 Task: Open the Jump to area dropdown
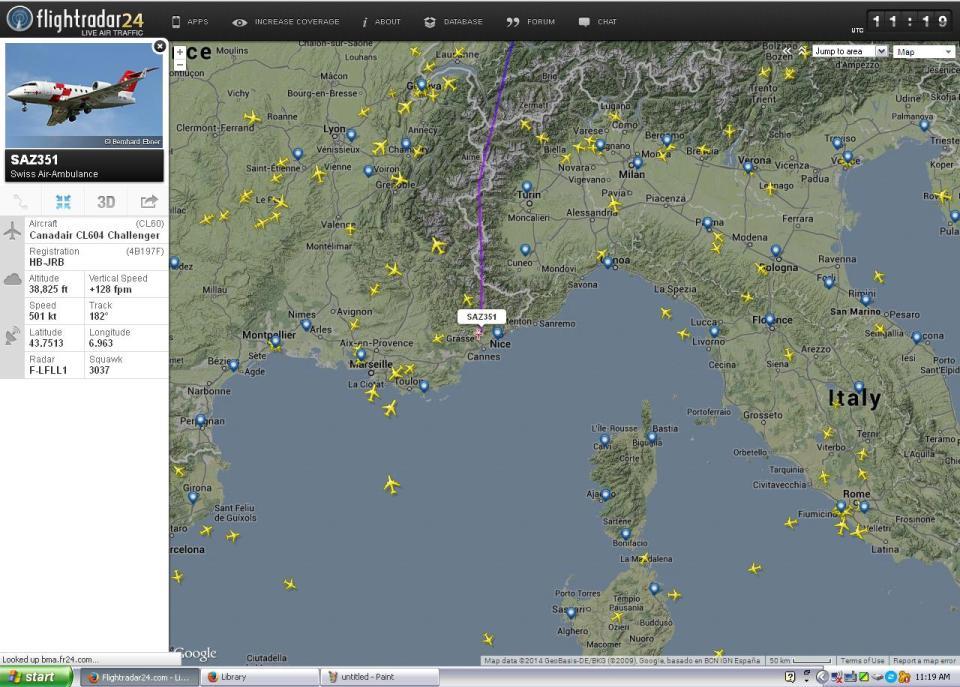(x=849, y=51)
